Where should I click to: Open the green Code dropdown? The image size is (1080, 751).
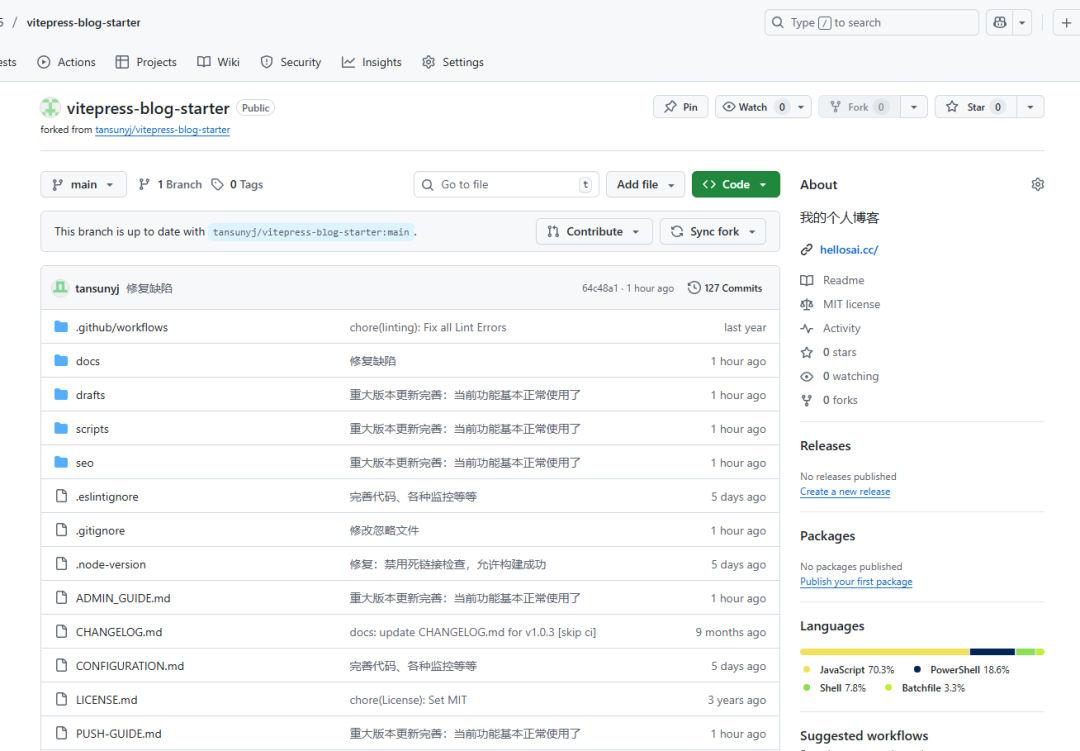[735, 185]
